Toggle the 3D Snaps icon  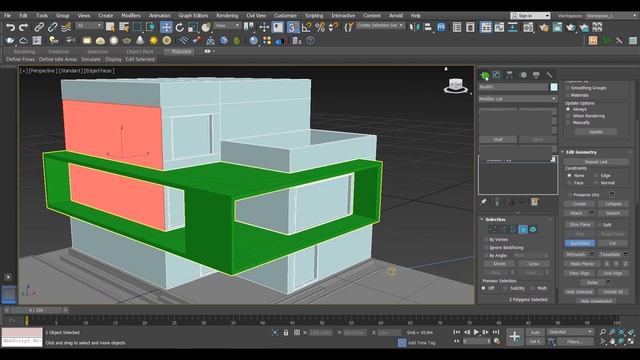click(292, 27)
